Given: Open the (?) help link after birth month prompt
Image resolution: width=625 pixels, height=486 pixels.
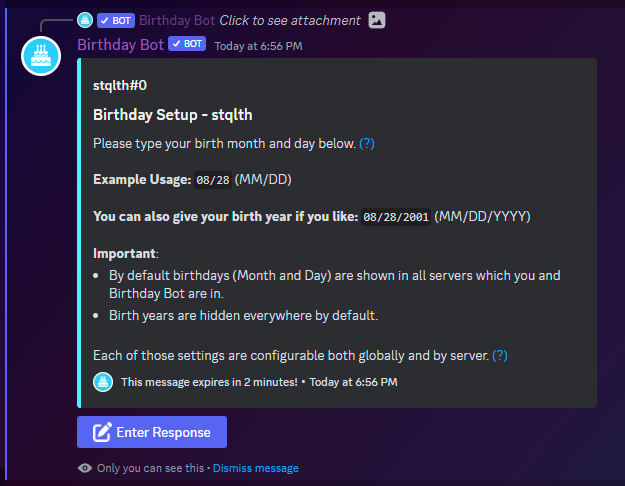Looking at the screenshot, I should coord(367,143).
